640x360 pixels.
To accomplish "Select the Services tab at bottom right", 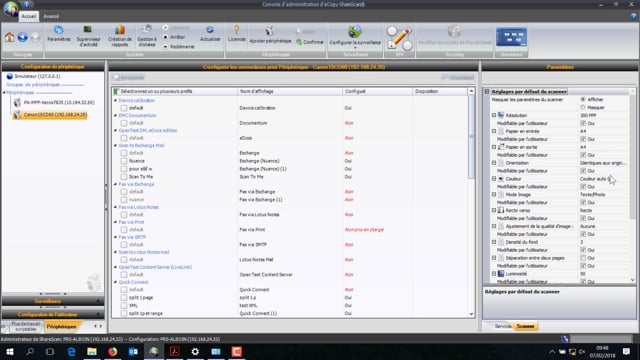I will tap(502, 326).
